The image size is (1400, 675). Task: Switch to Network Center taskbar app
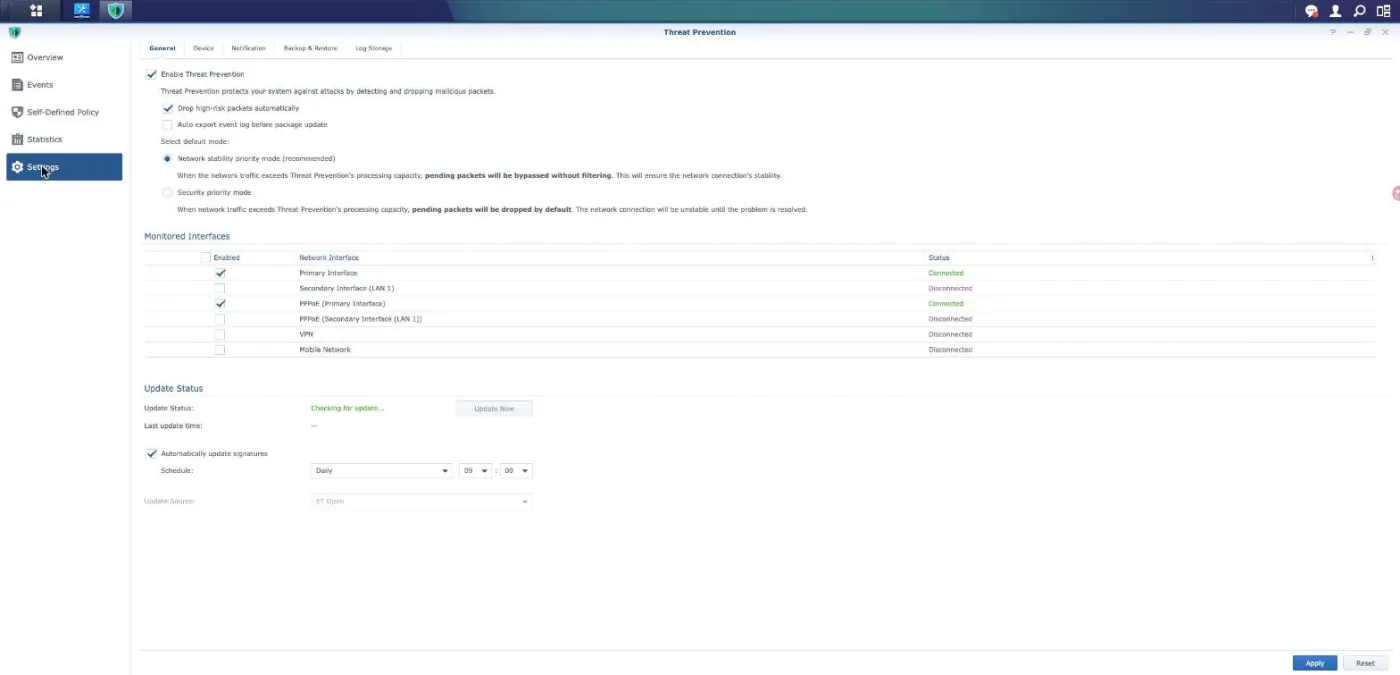point(82,11)
